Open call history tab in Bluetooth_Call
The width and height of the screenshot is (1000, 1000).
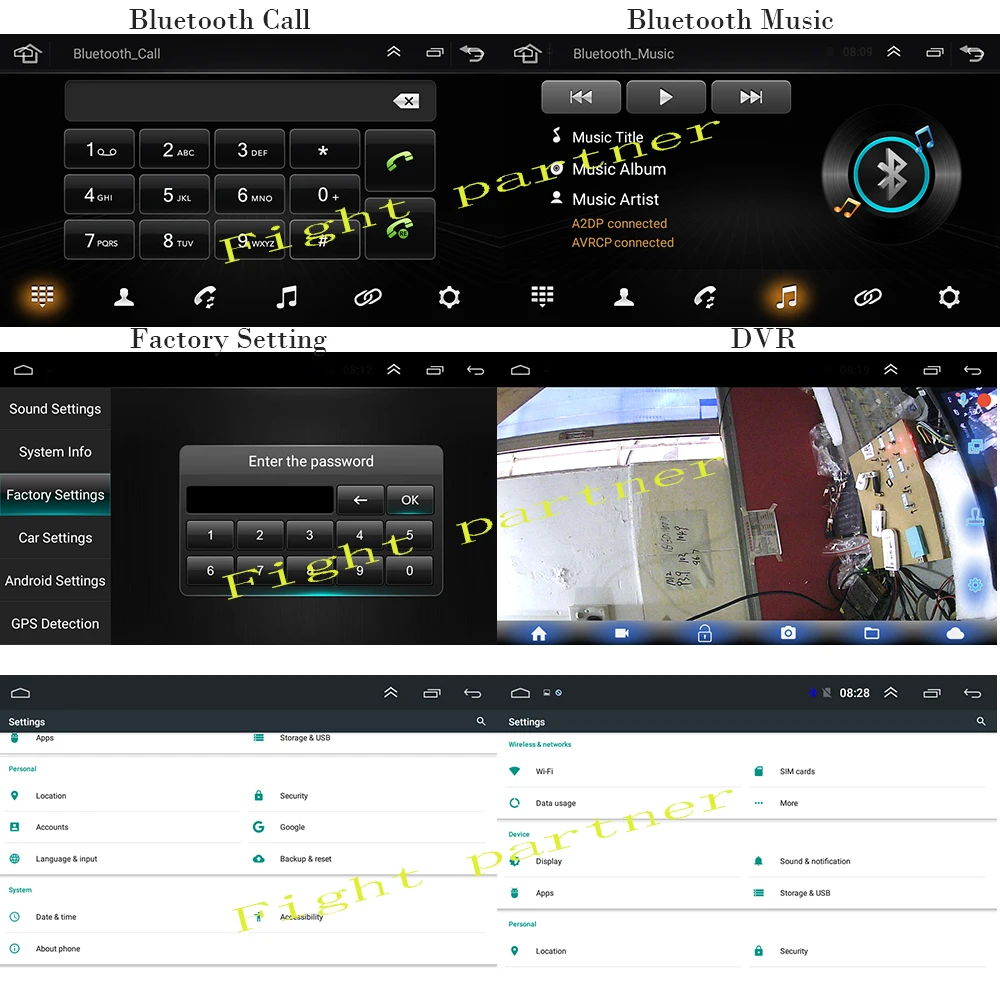(x=205, y=297)
